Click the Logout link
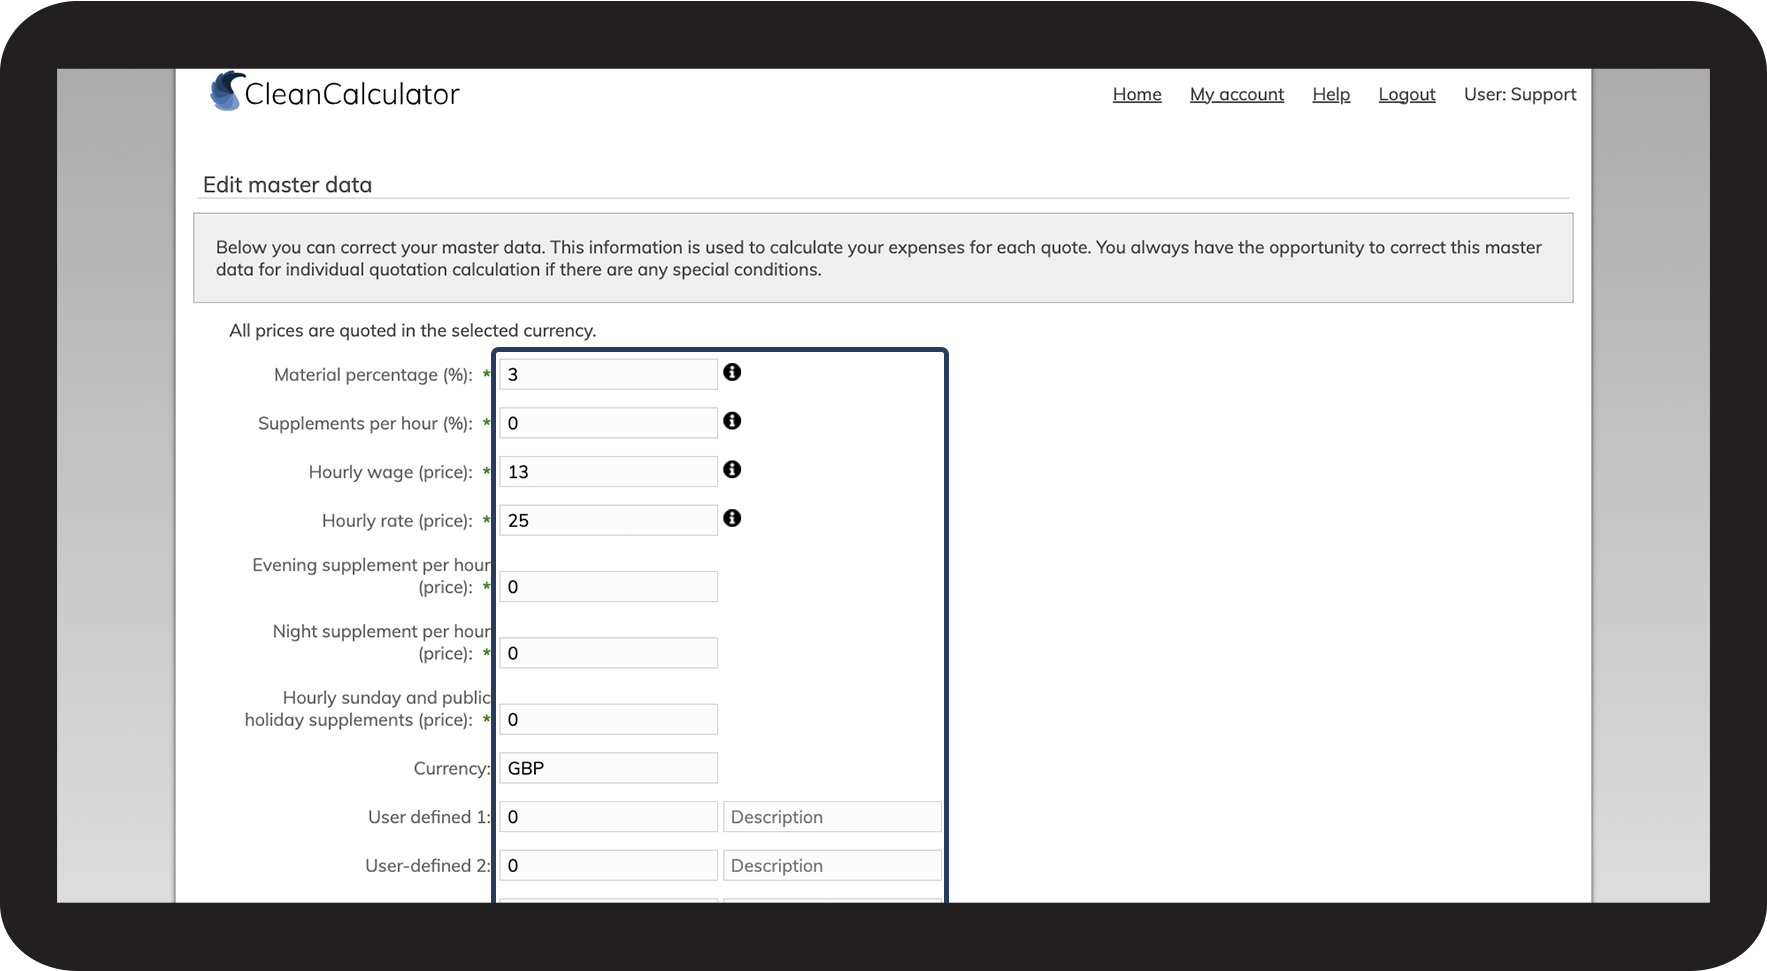Viewport: 1767px width, 971px height. point(1406,94)
